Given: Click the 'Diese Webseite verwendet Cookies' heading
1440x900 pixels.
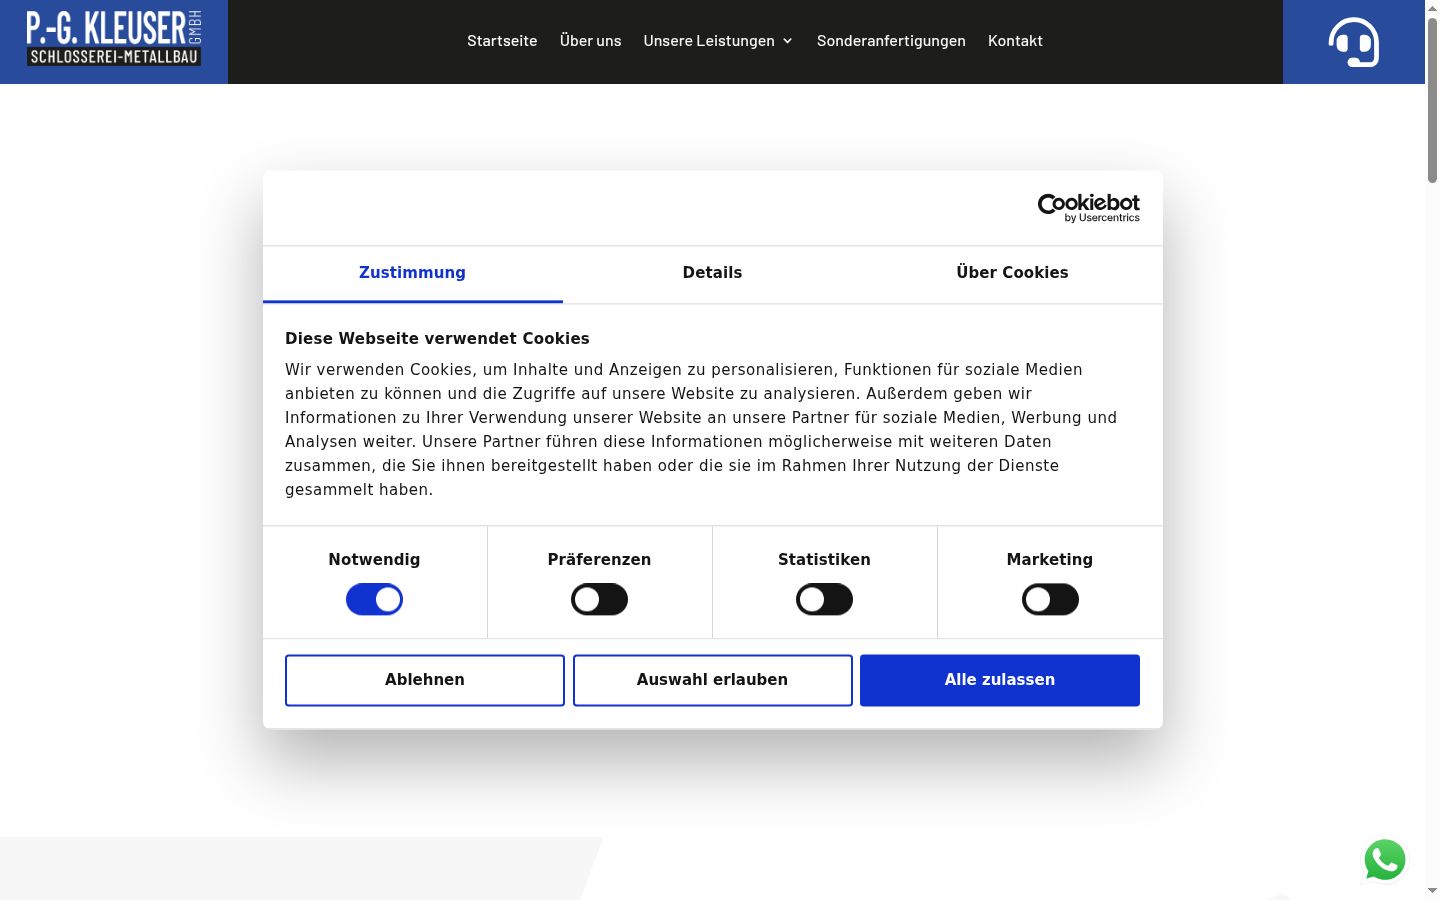Looking at the screenshot, I should point(437,339).
